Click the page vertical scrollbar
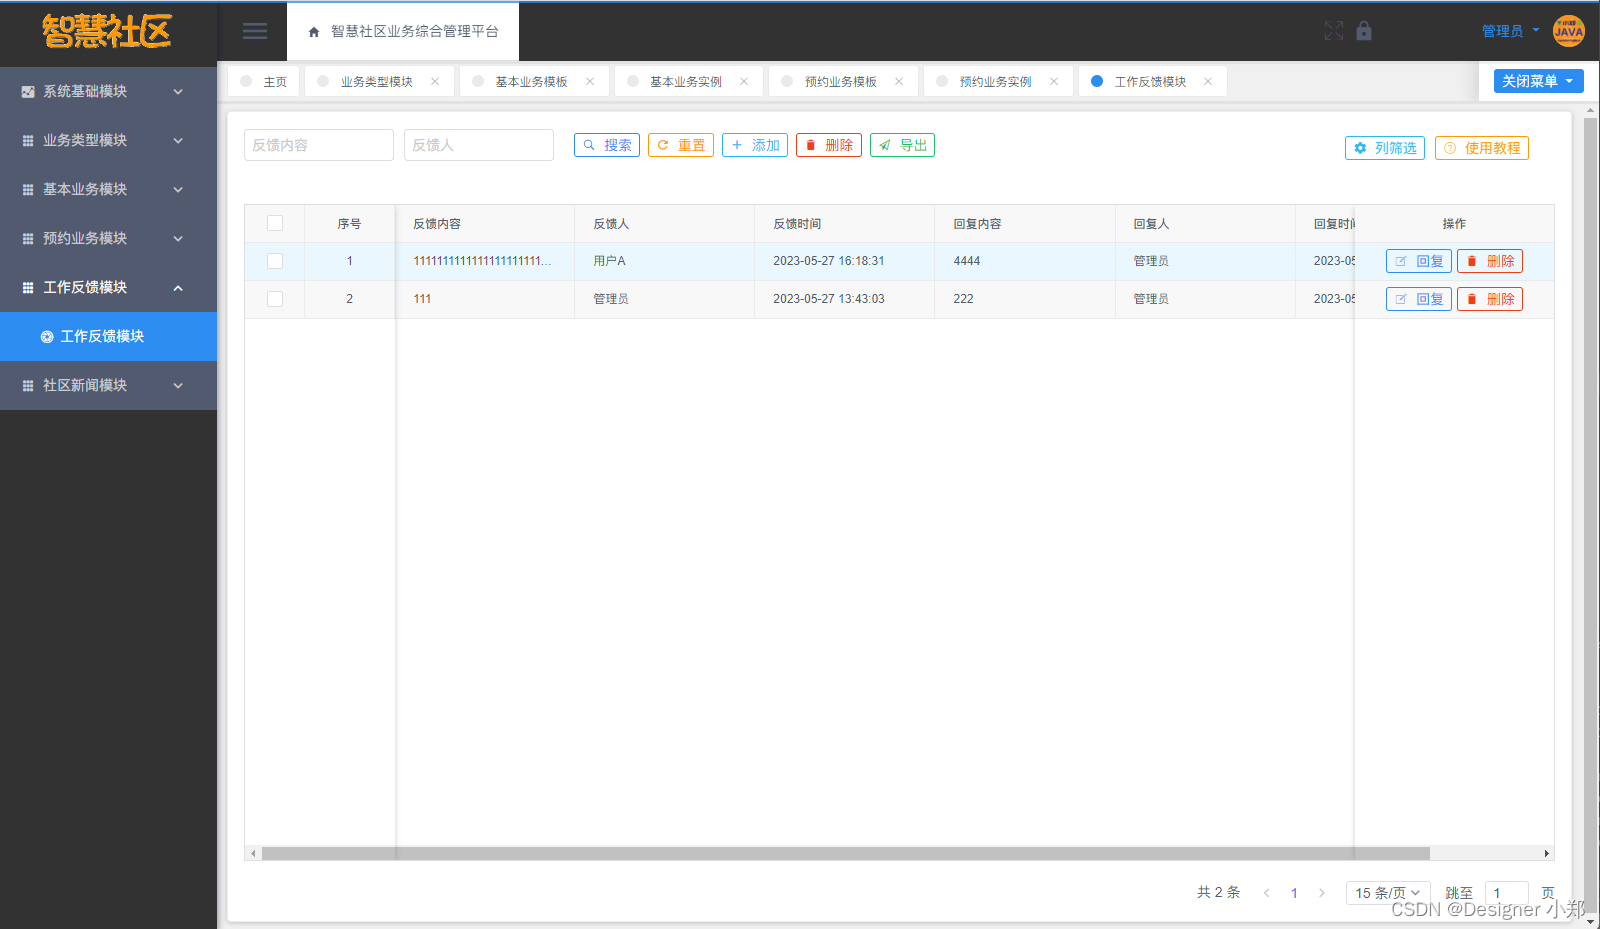The height and width of the screenshot is (929, 1600). coord(1591,515)
